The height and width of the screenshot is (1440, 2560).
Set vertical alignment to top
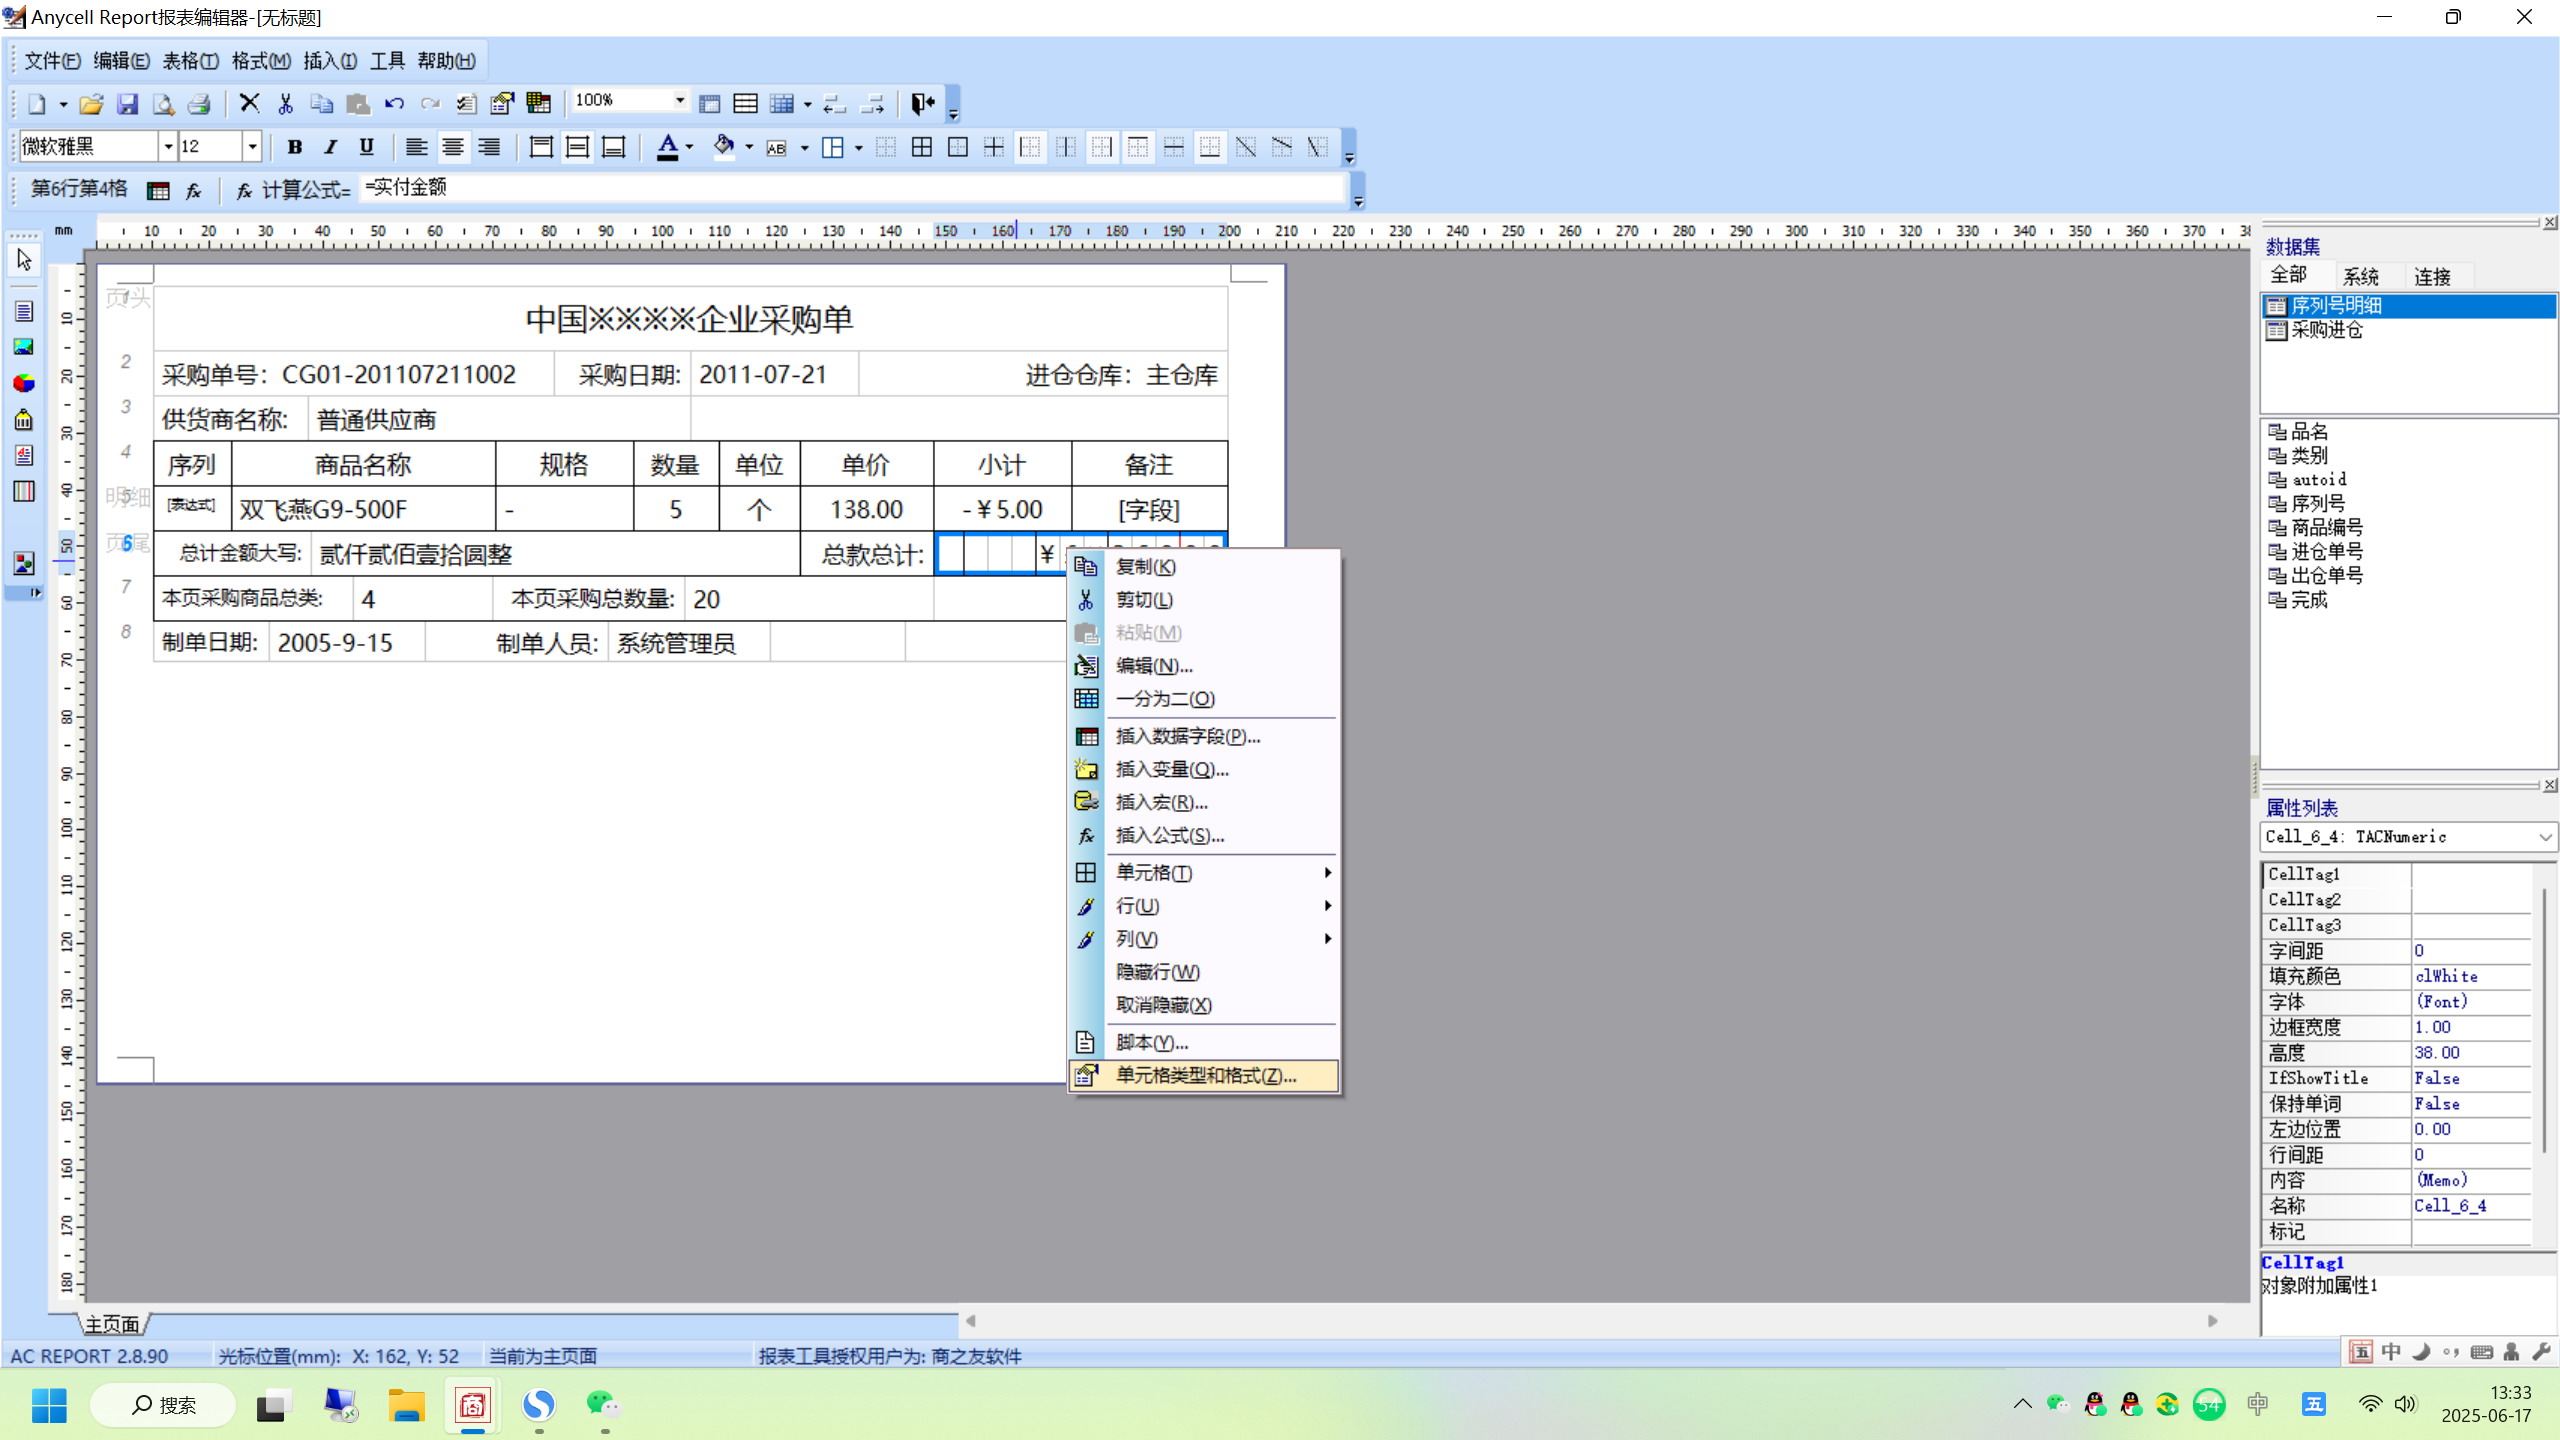tap(541, 148)
